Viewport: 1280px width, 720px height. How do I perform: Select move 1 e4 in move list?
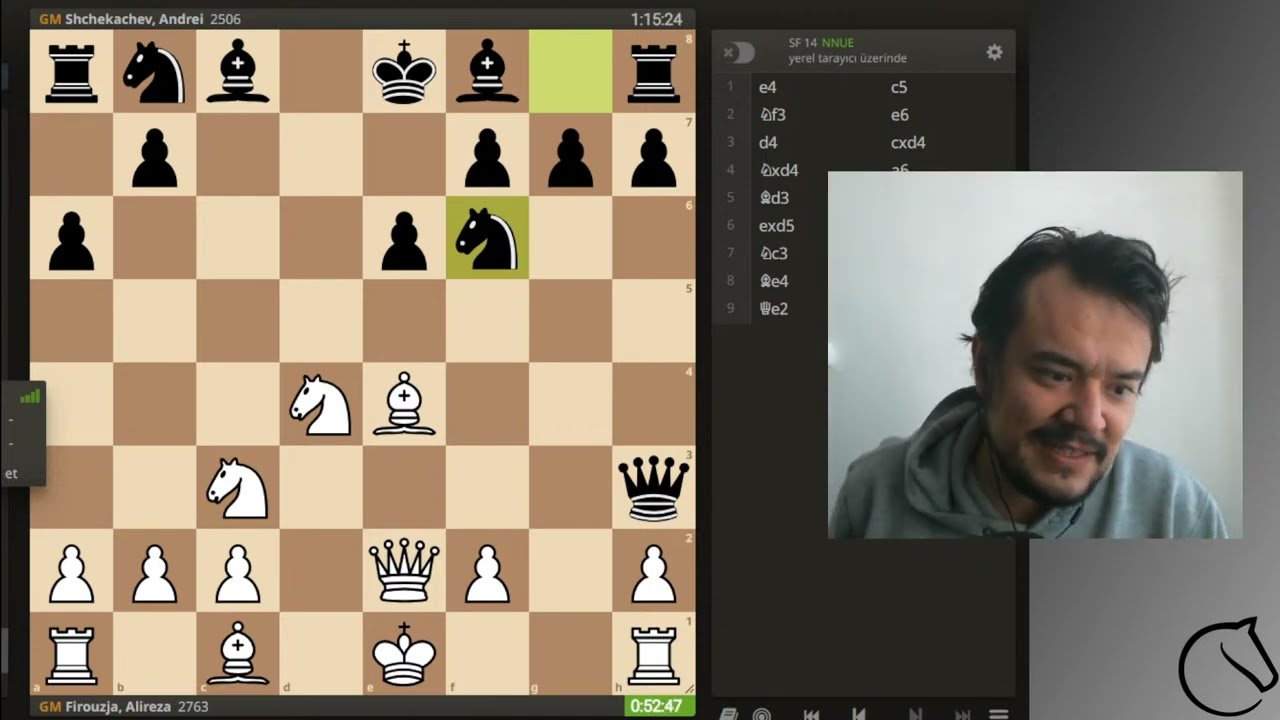point(768,87)
